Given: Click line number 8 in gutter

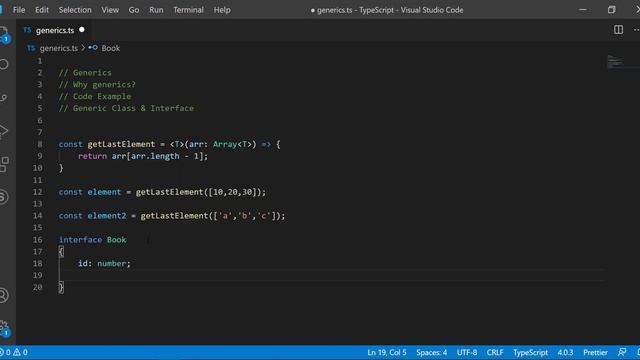Looking at the screenshot, I should tap(40, 144).
